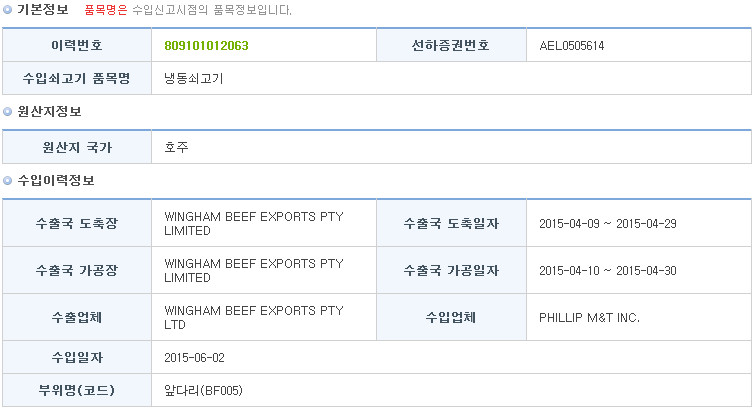Viewport: 754px width, 409px height.
Task: Click the bullet icon beside 기본정보
Action: point(7,10)
